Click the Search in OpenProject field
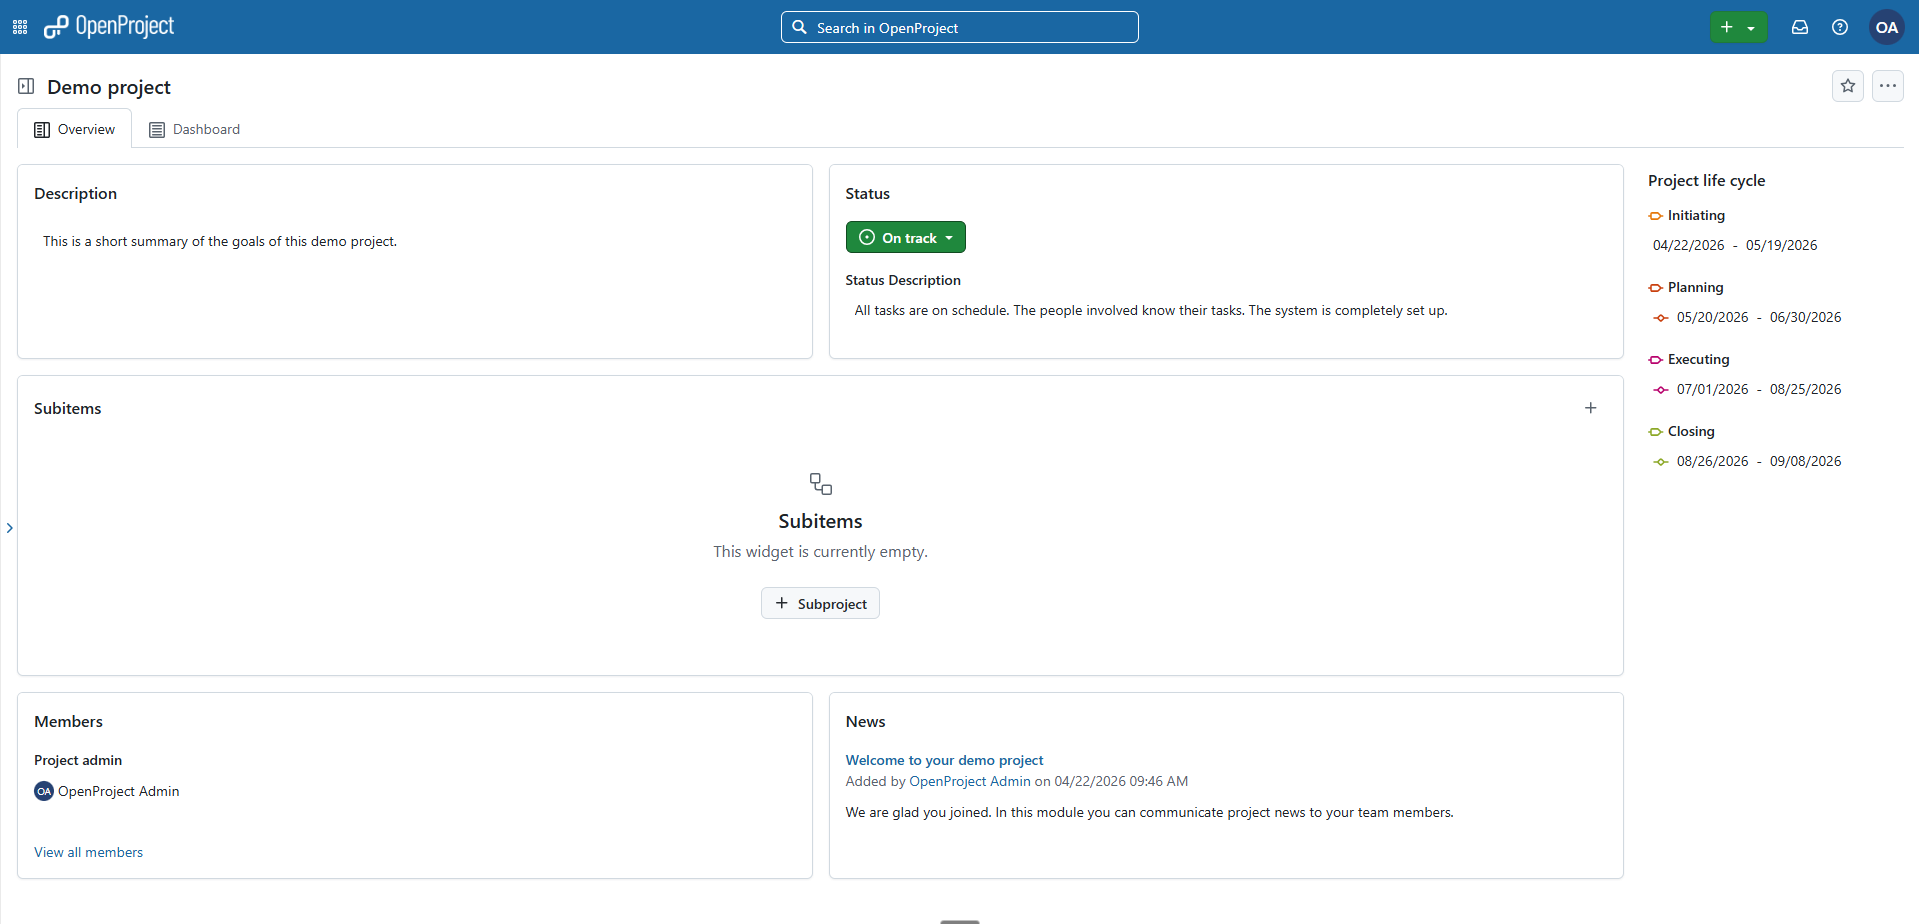The image size is (1919, 924). point(958,27)
